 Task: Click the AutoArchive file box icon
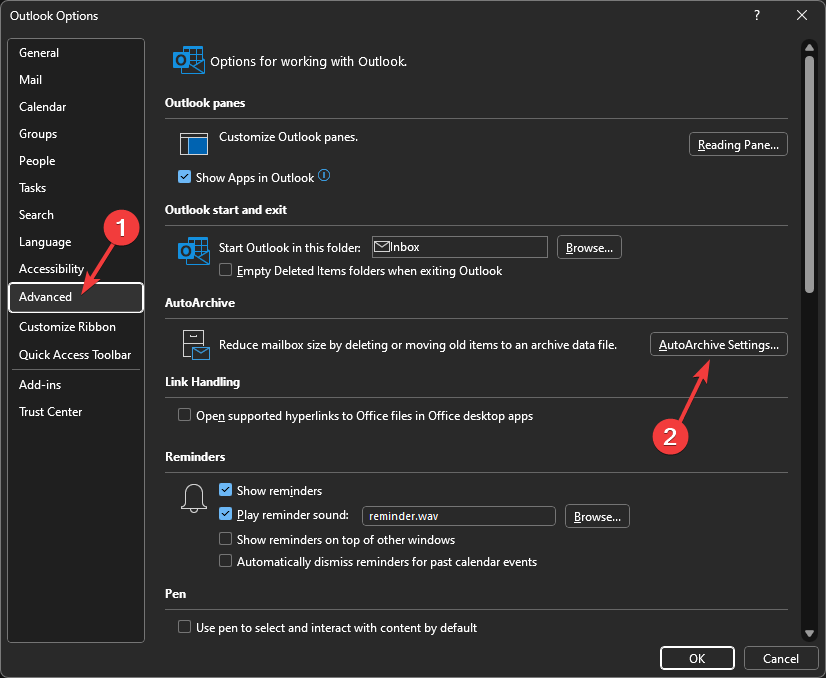[x=193, y=344]
